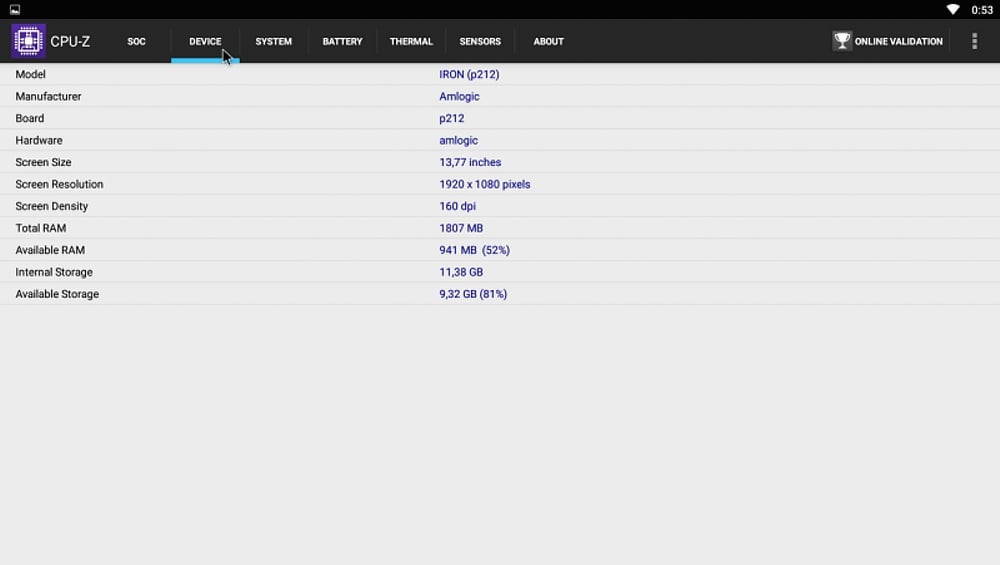Go to the BATTERY tab
The height and width of the screenshot is (565, 1000).
[x=342, y=41]
